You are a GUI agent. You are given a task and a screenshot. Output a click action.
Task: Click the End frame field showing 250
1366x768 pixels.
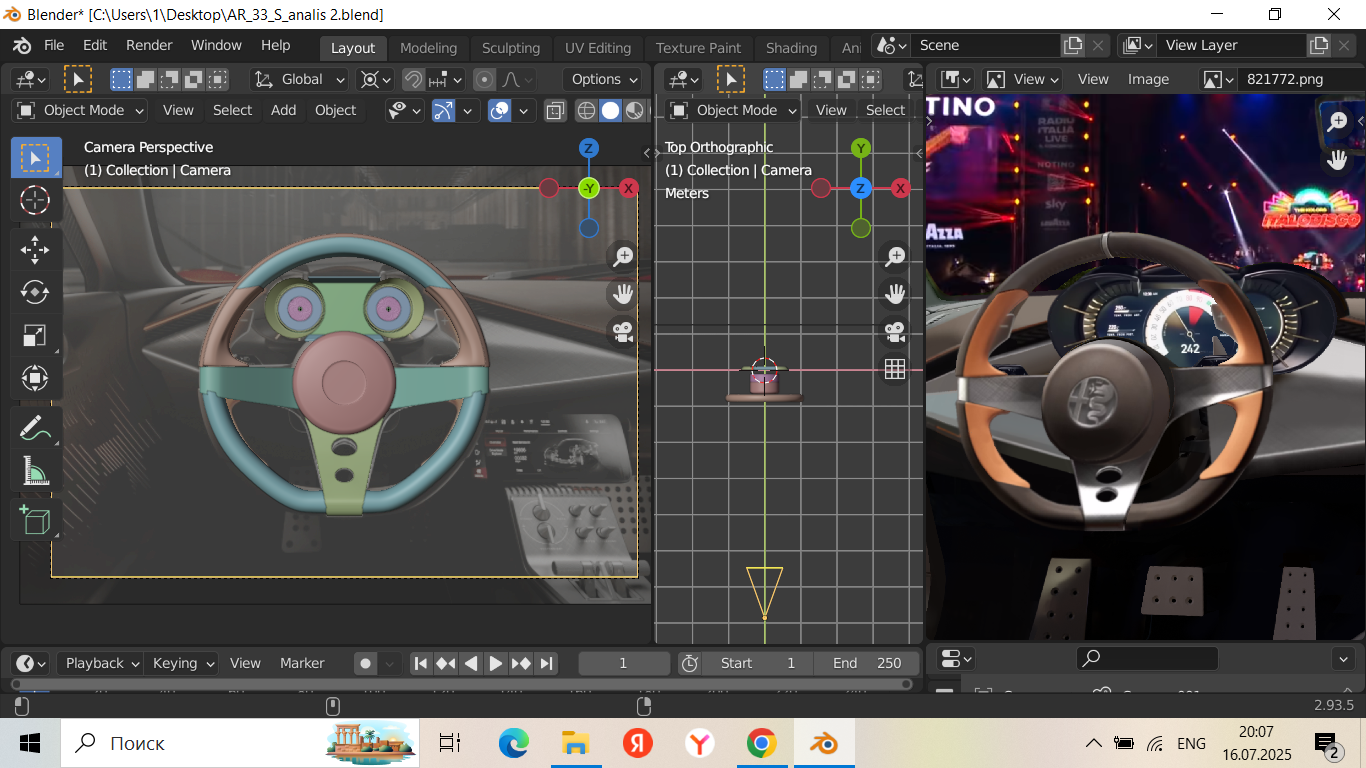pos(866,663)
